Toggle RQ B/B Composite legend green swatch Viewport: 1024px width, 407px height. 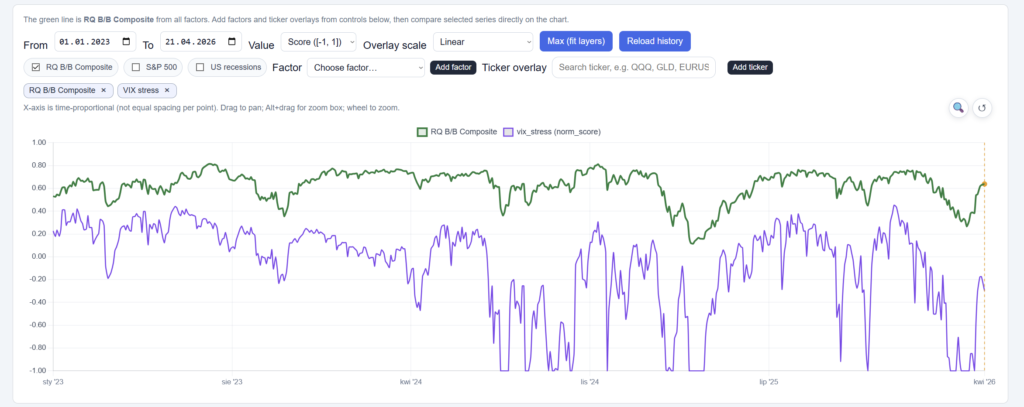[423, 131]
